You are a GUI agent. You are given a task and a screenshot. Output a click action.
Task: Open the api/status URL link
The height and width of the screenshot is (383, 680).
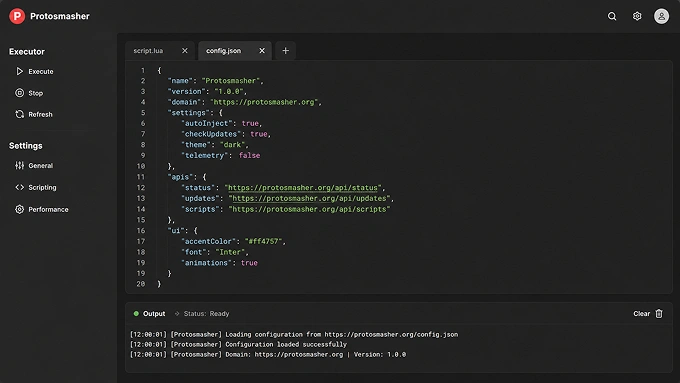point(303,188)
